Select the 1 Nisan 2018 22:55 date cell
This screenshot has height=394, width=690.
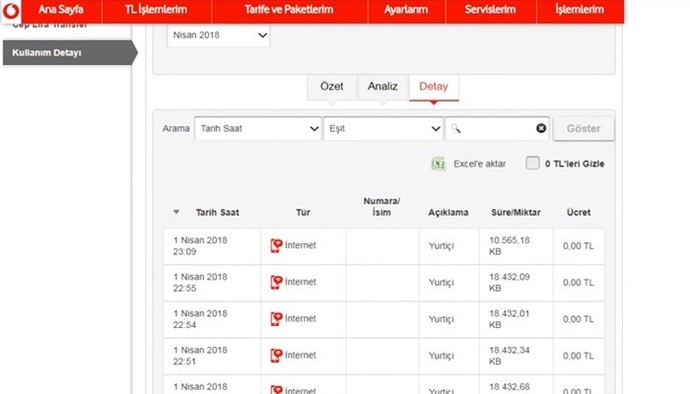click(x=212, y=283)
